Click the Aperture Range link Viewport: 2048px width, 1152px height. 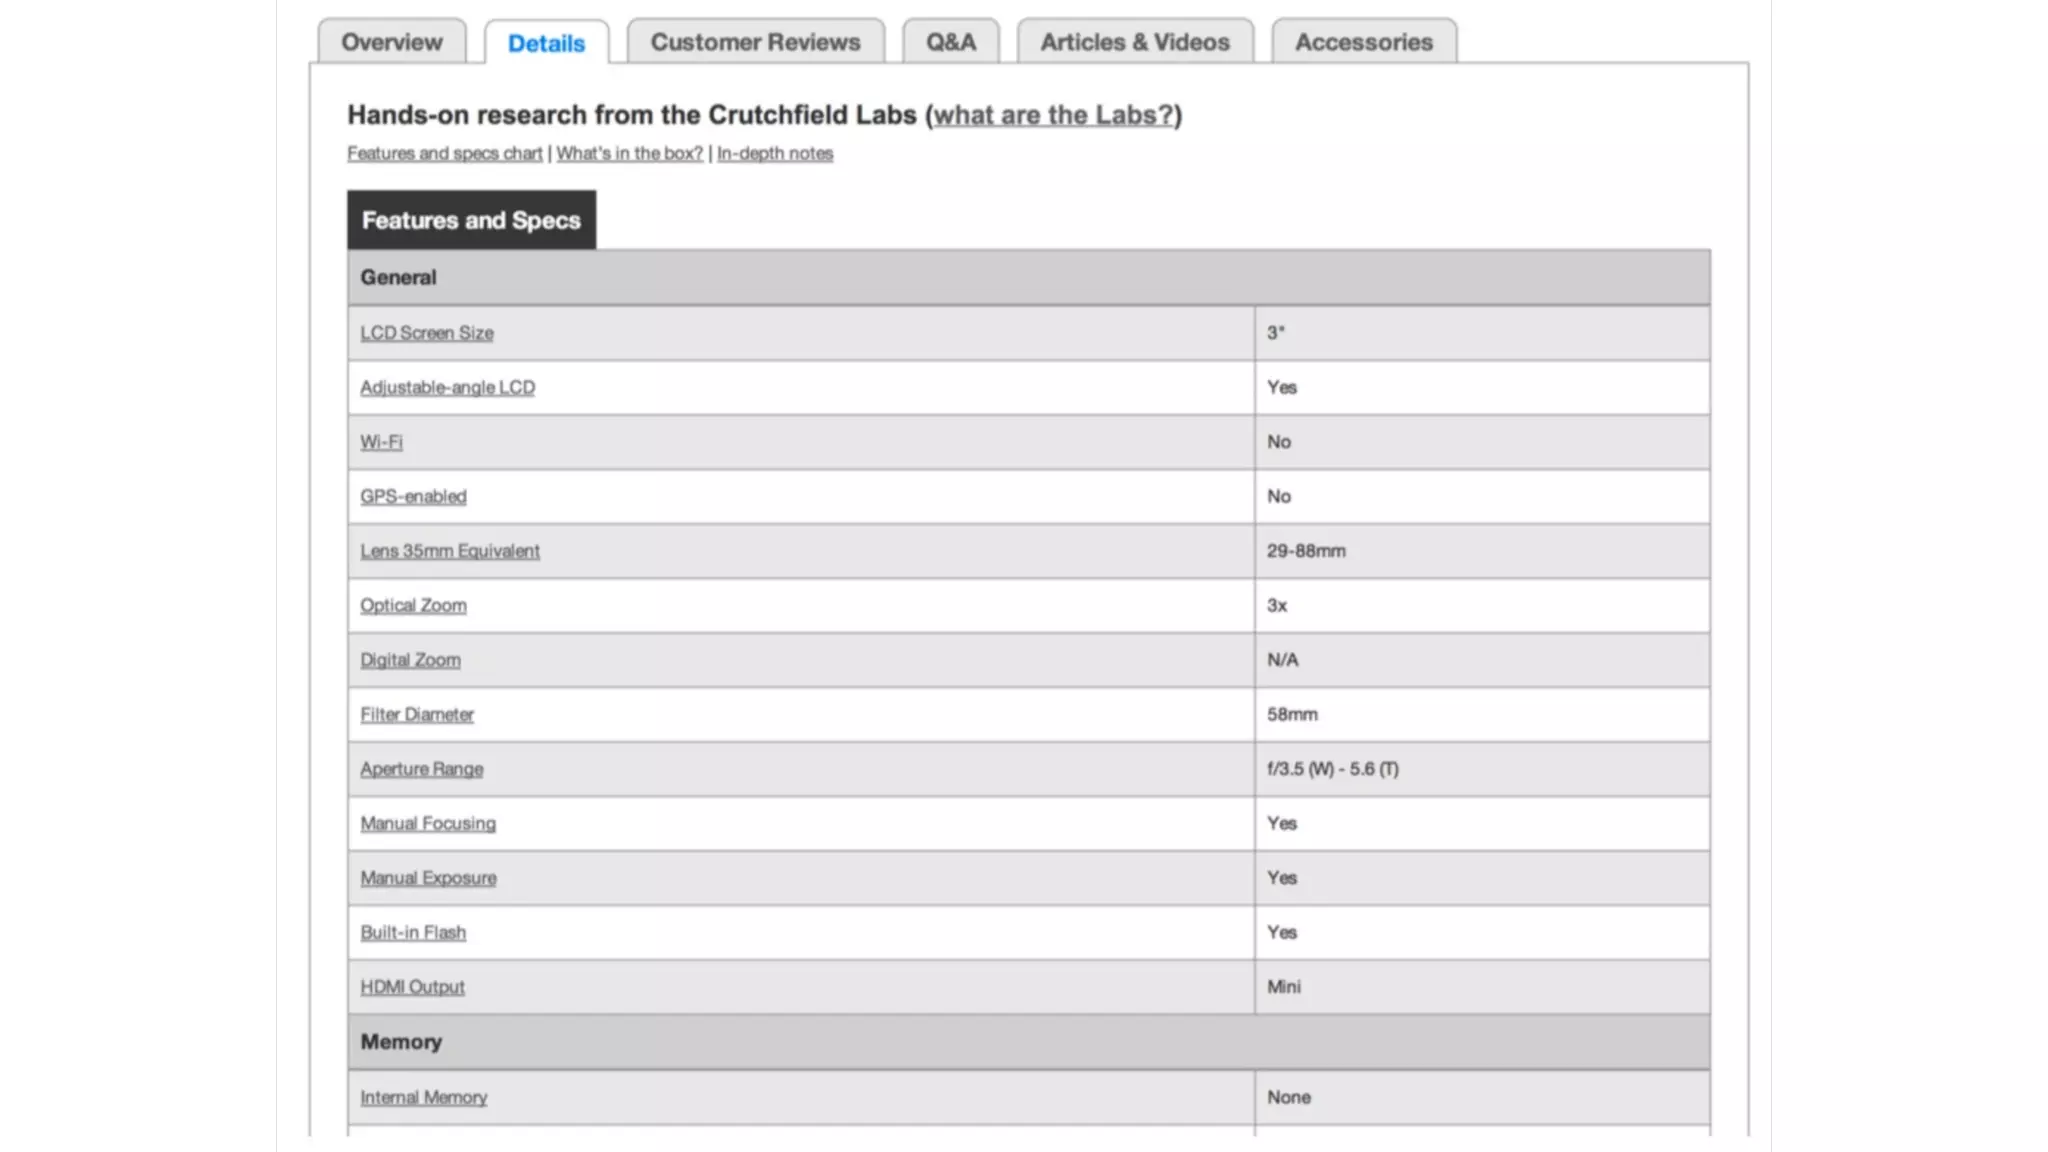(421, 769)
